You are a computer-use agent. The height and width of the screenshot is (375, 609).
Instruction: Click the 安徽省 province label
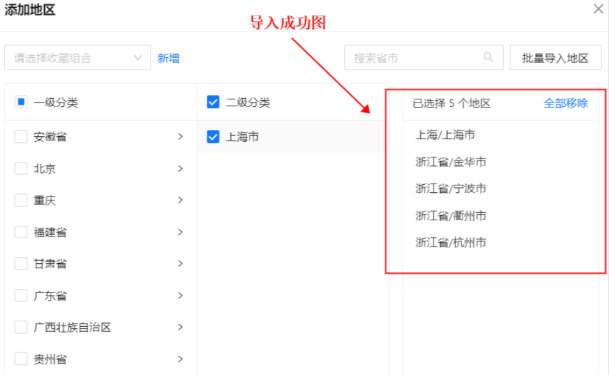click(x=50, y=137)
